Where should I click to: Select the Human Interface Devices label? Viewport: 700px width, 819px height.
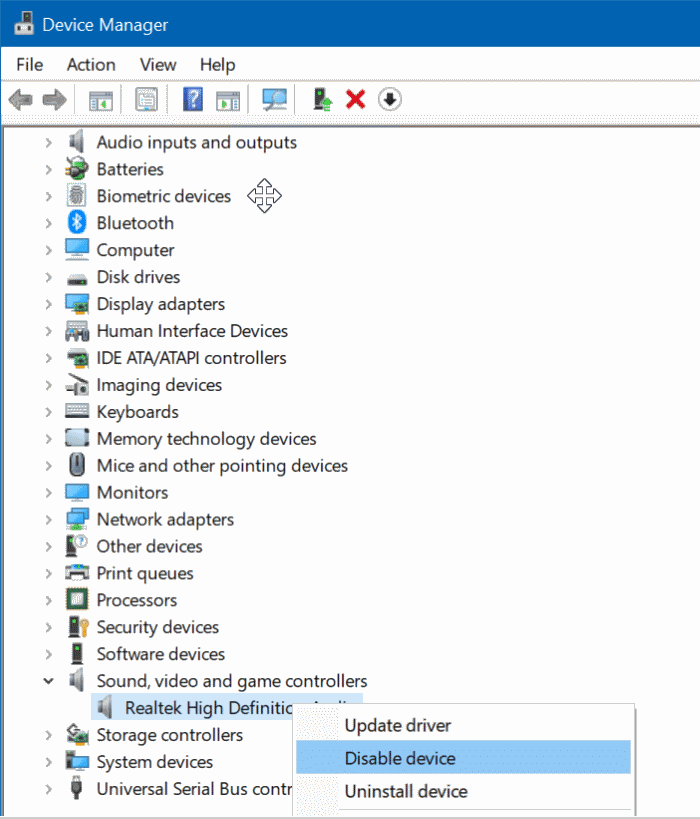(192, 331)
